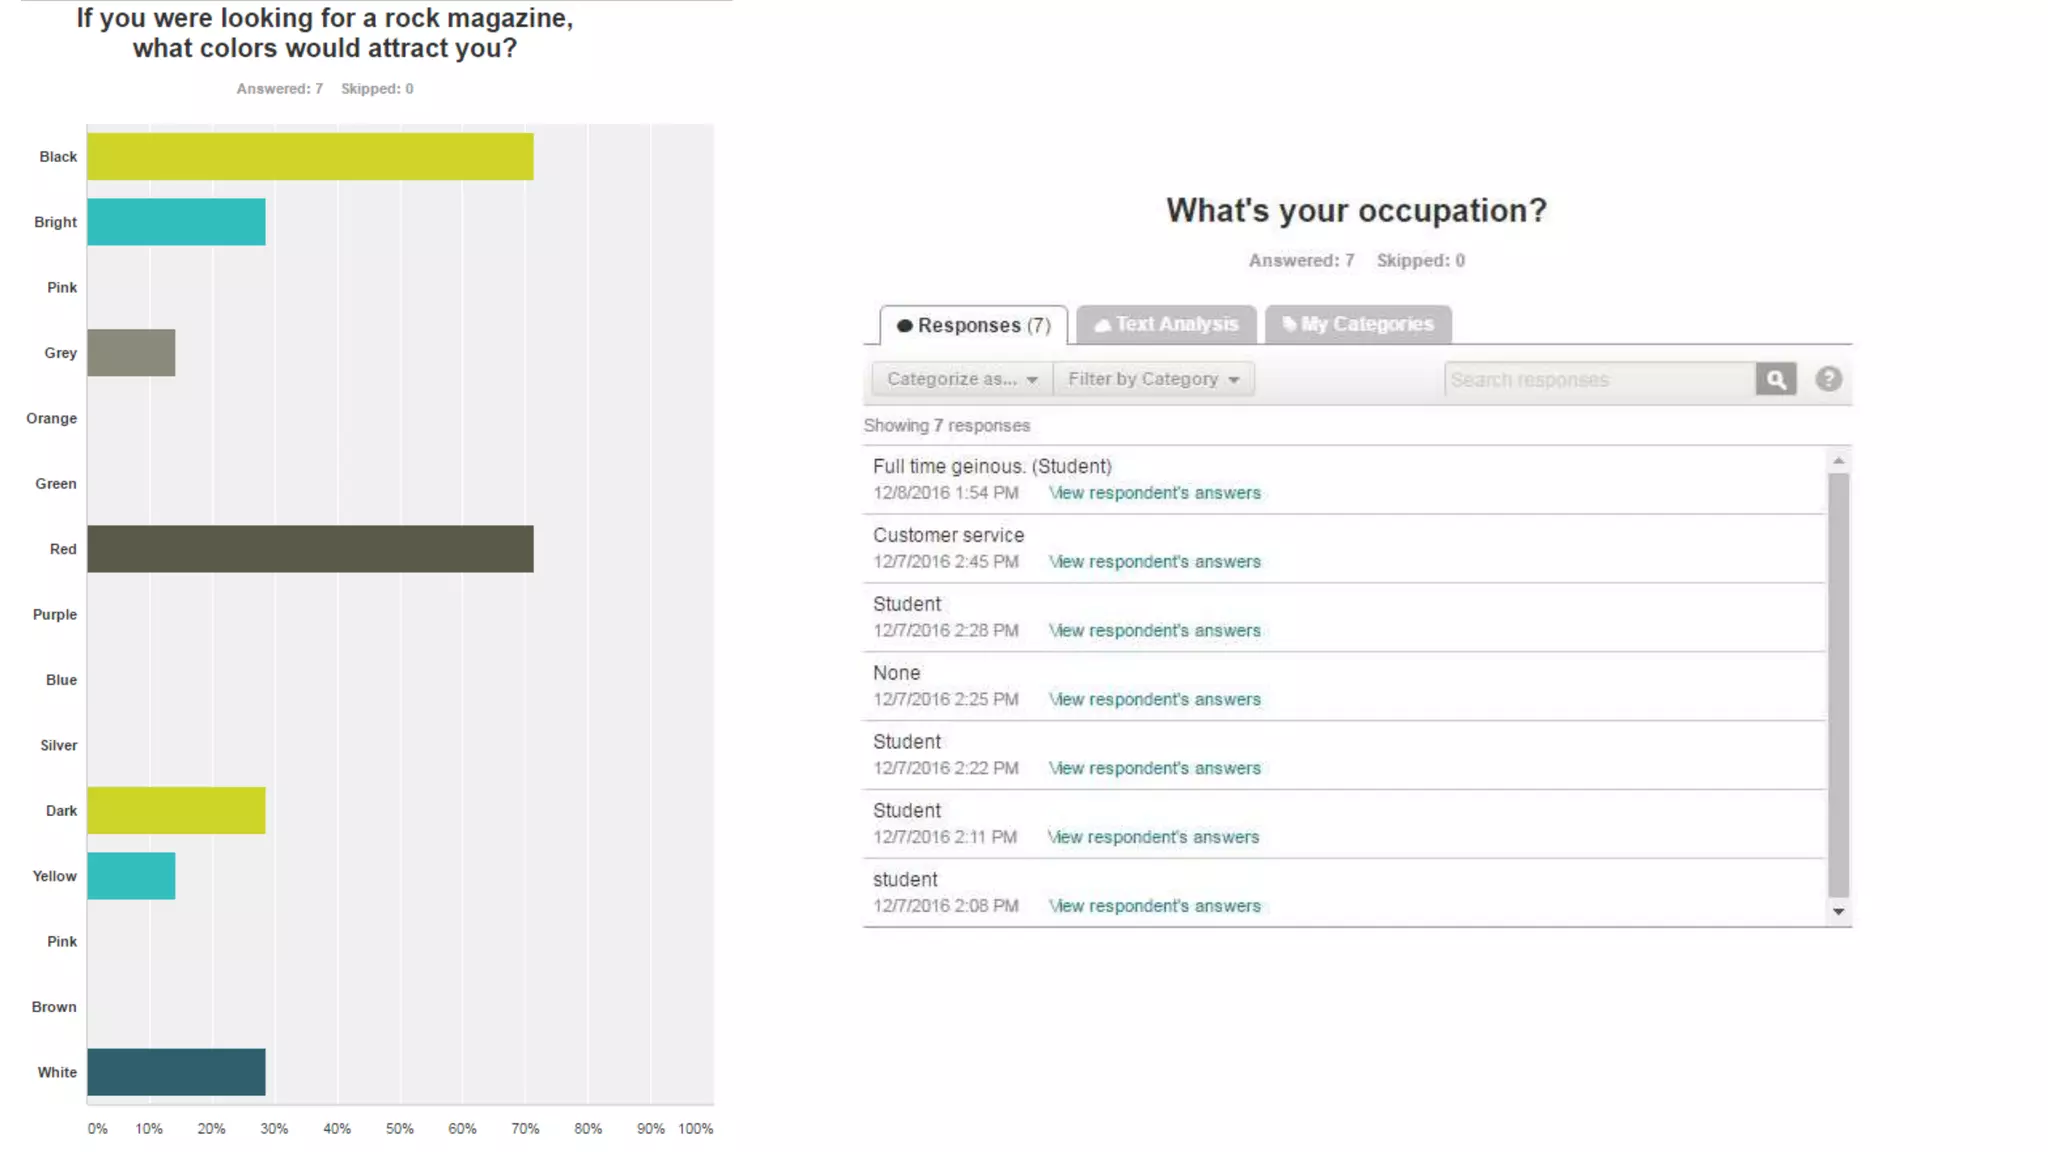
Task: Select the Responses (7) tab
Action: tap(973, 325)
